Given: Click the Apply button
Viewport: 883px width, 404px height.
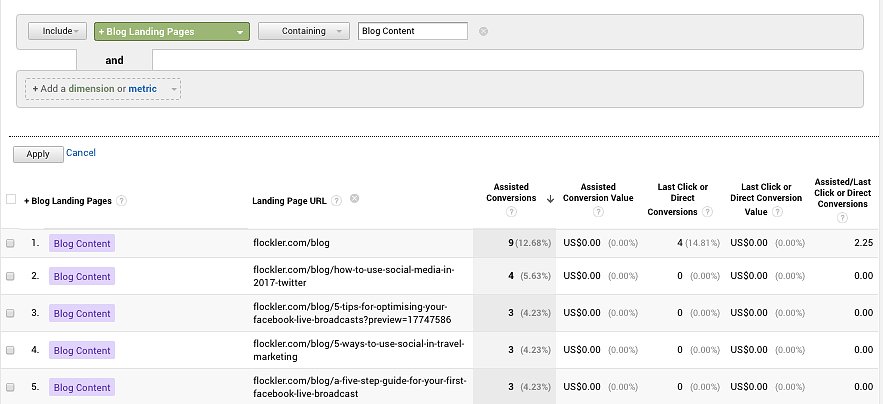Looking at the screenshot, I should (38, 154).
